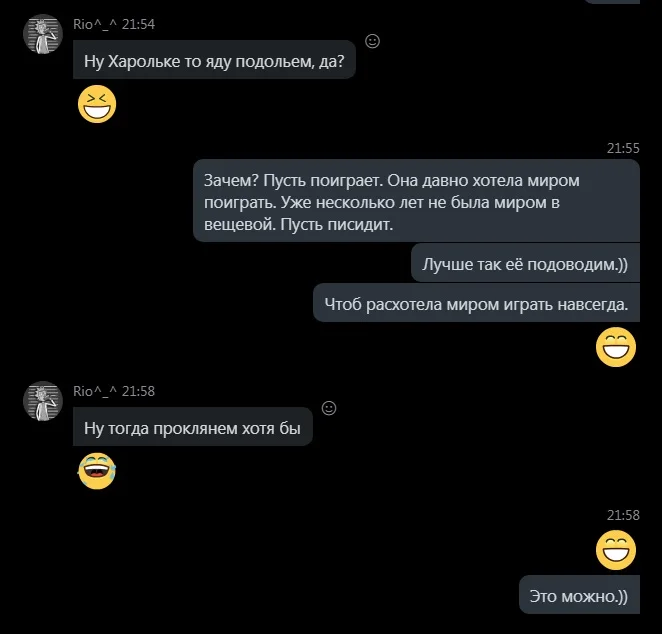Click the 21:58 timestamp on the right side

[623, 515]
